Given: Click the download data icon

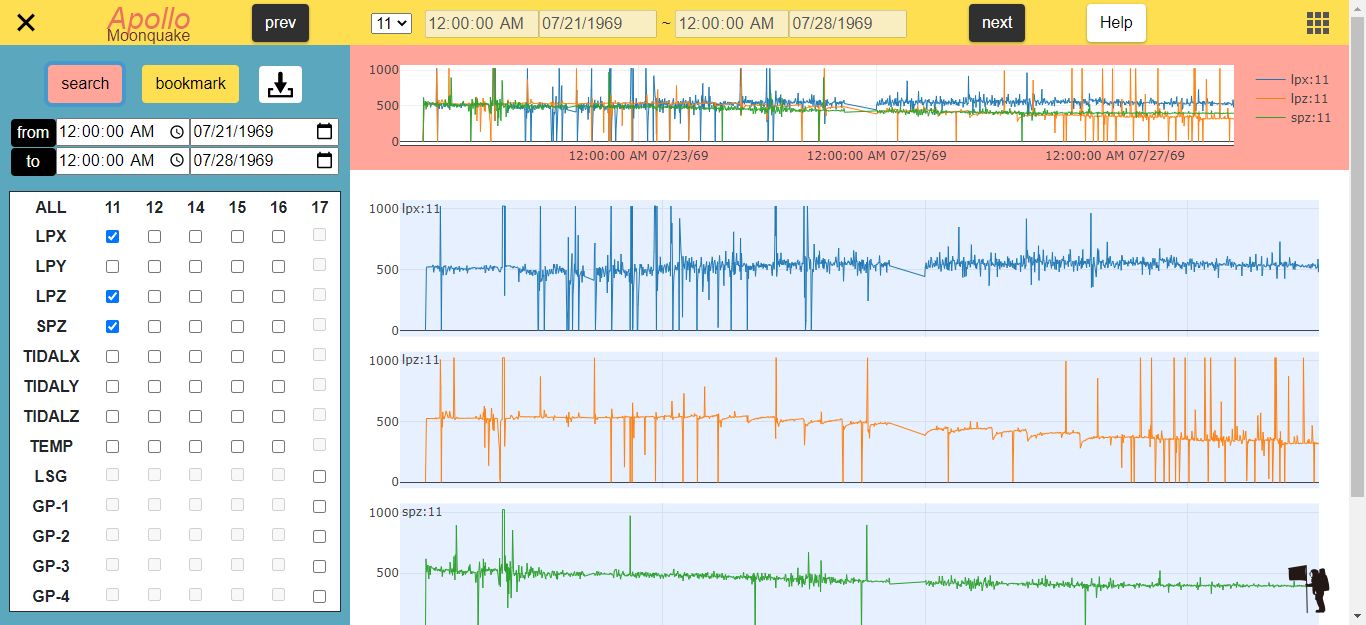Looking at the screenshot, I should pyautogui.click(x=280, y=84).
